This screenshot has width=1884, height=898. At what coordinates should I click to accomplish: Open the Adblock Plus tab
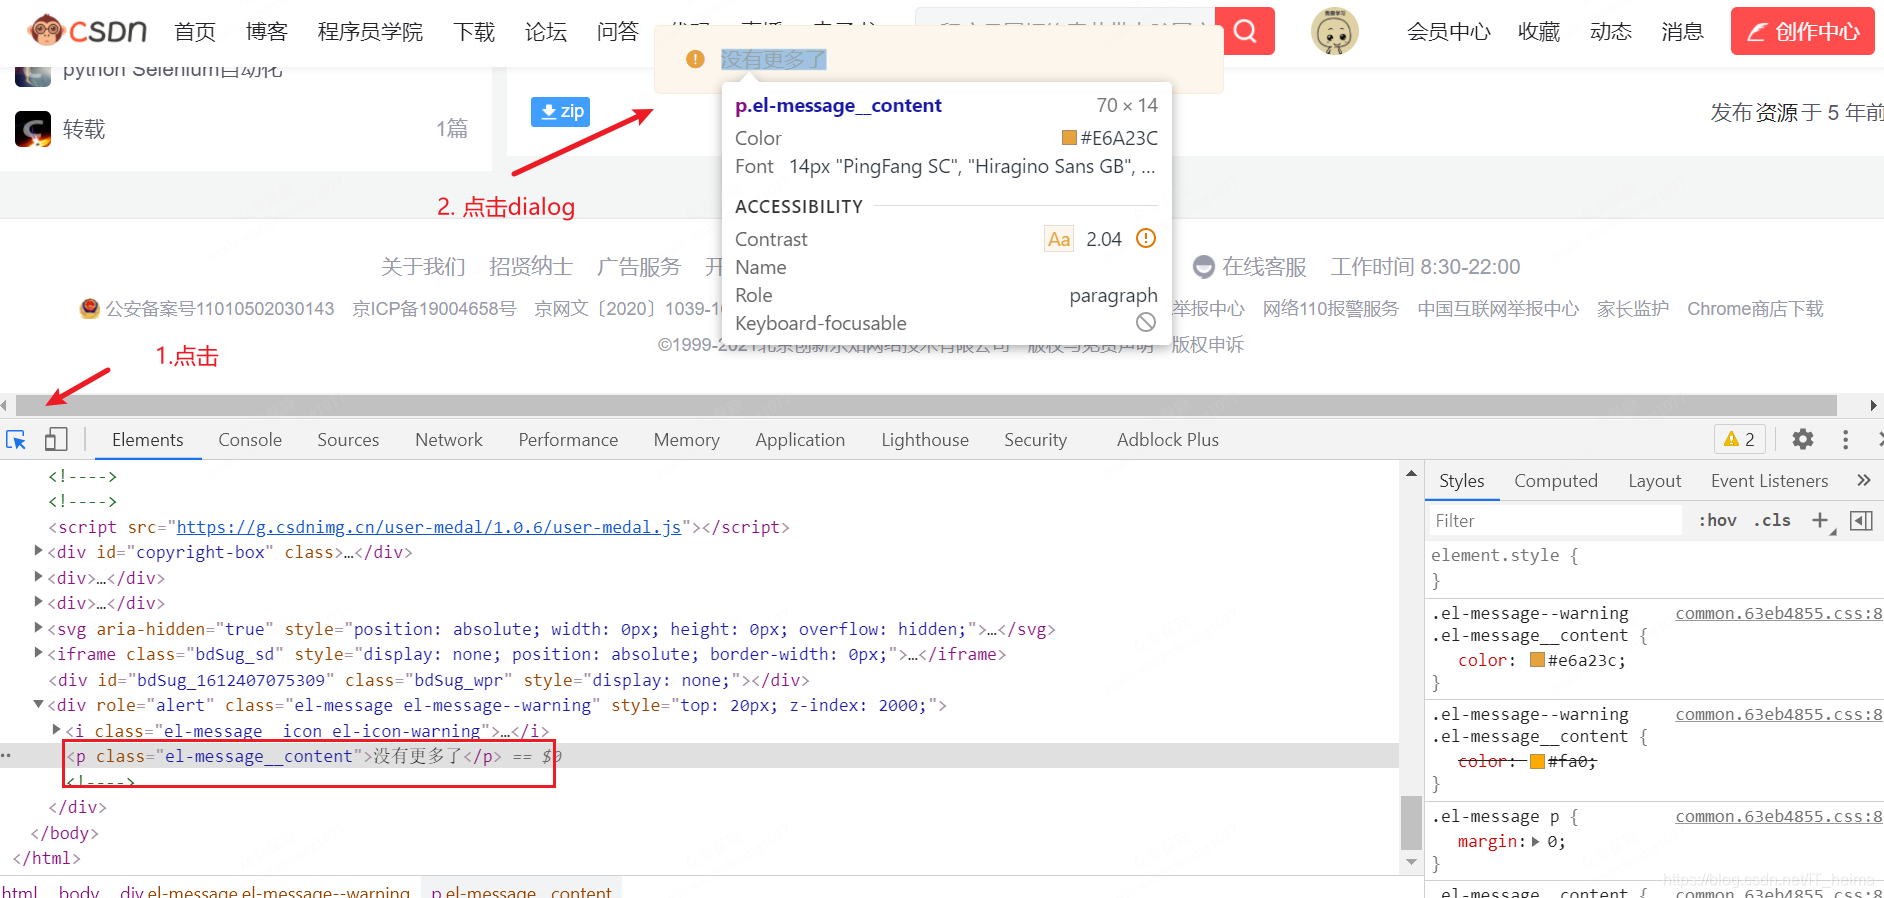pyautogui.click(x=1168, y=440)
